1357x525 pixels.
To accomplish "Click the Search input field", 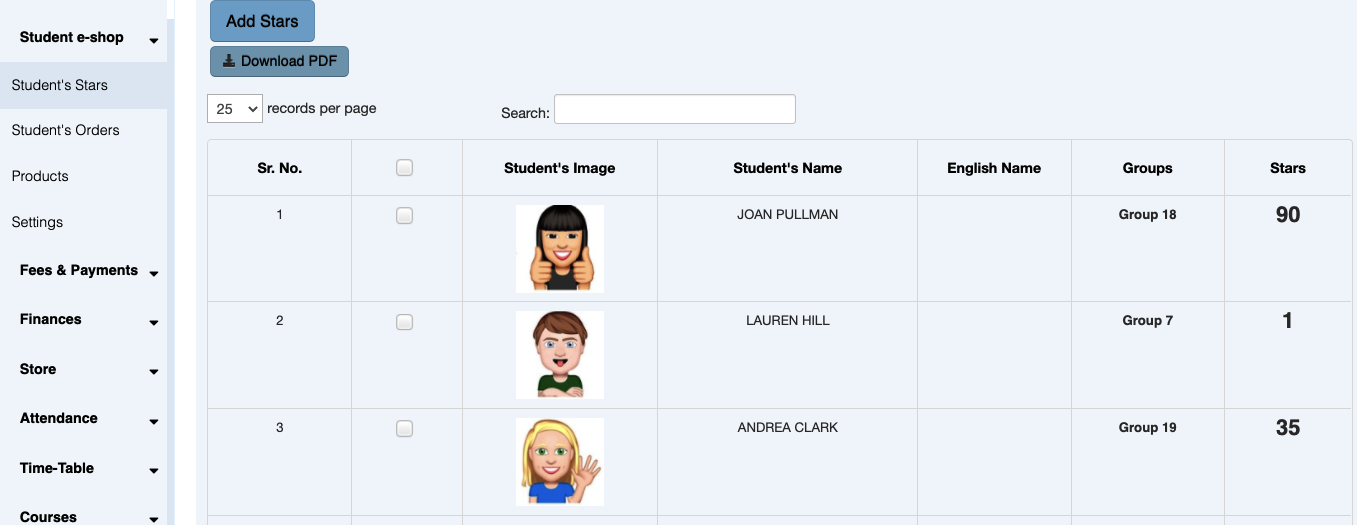I will [x=675, y=109].
